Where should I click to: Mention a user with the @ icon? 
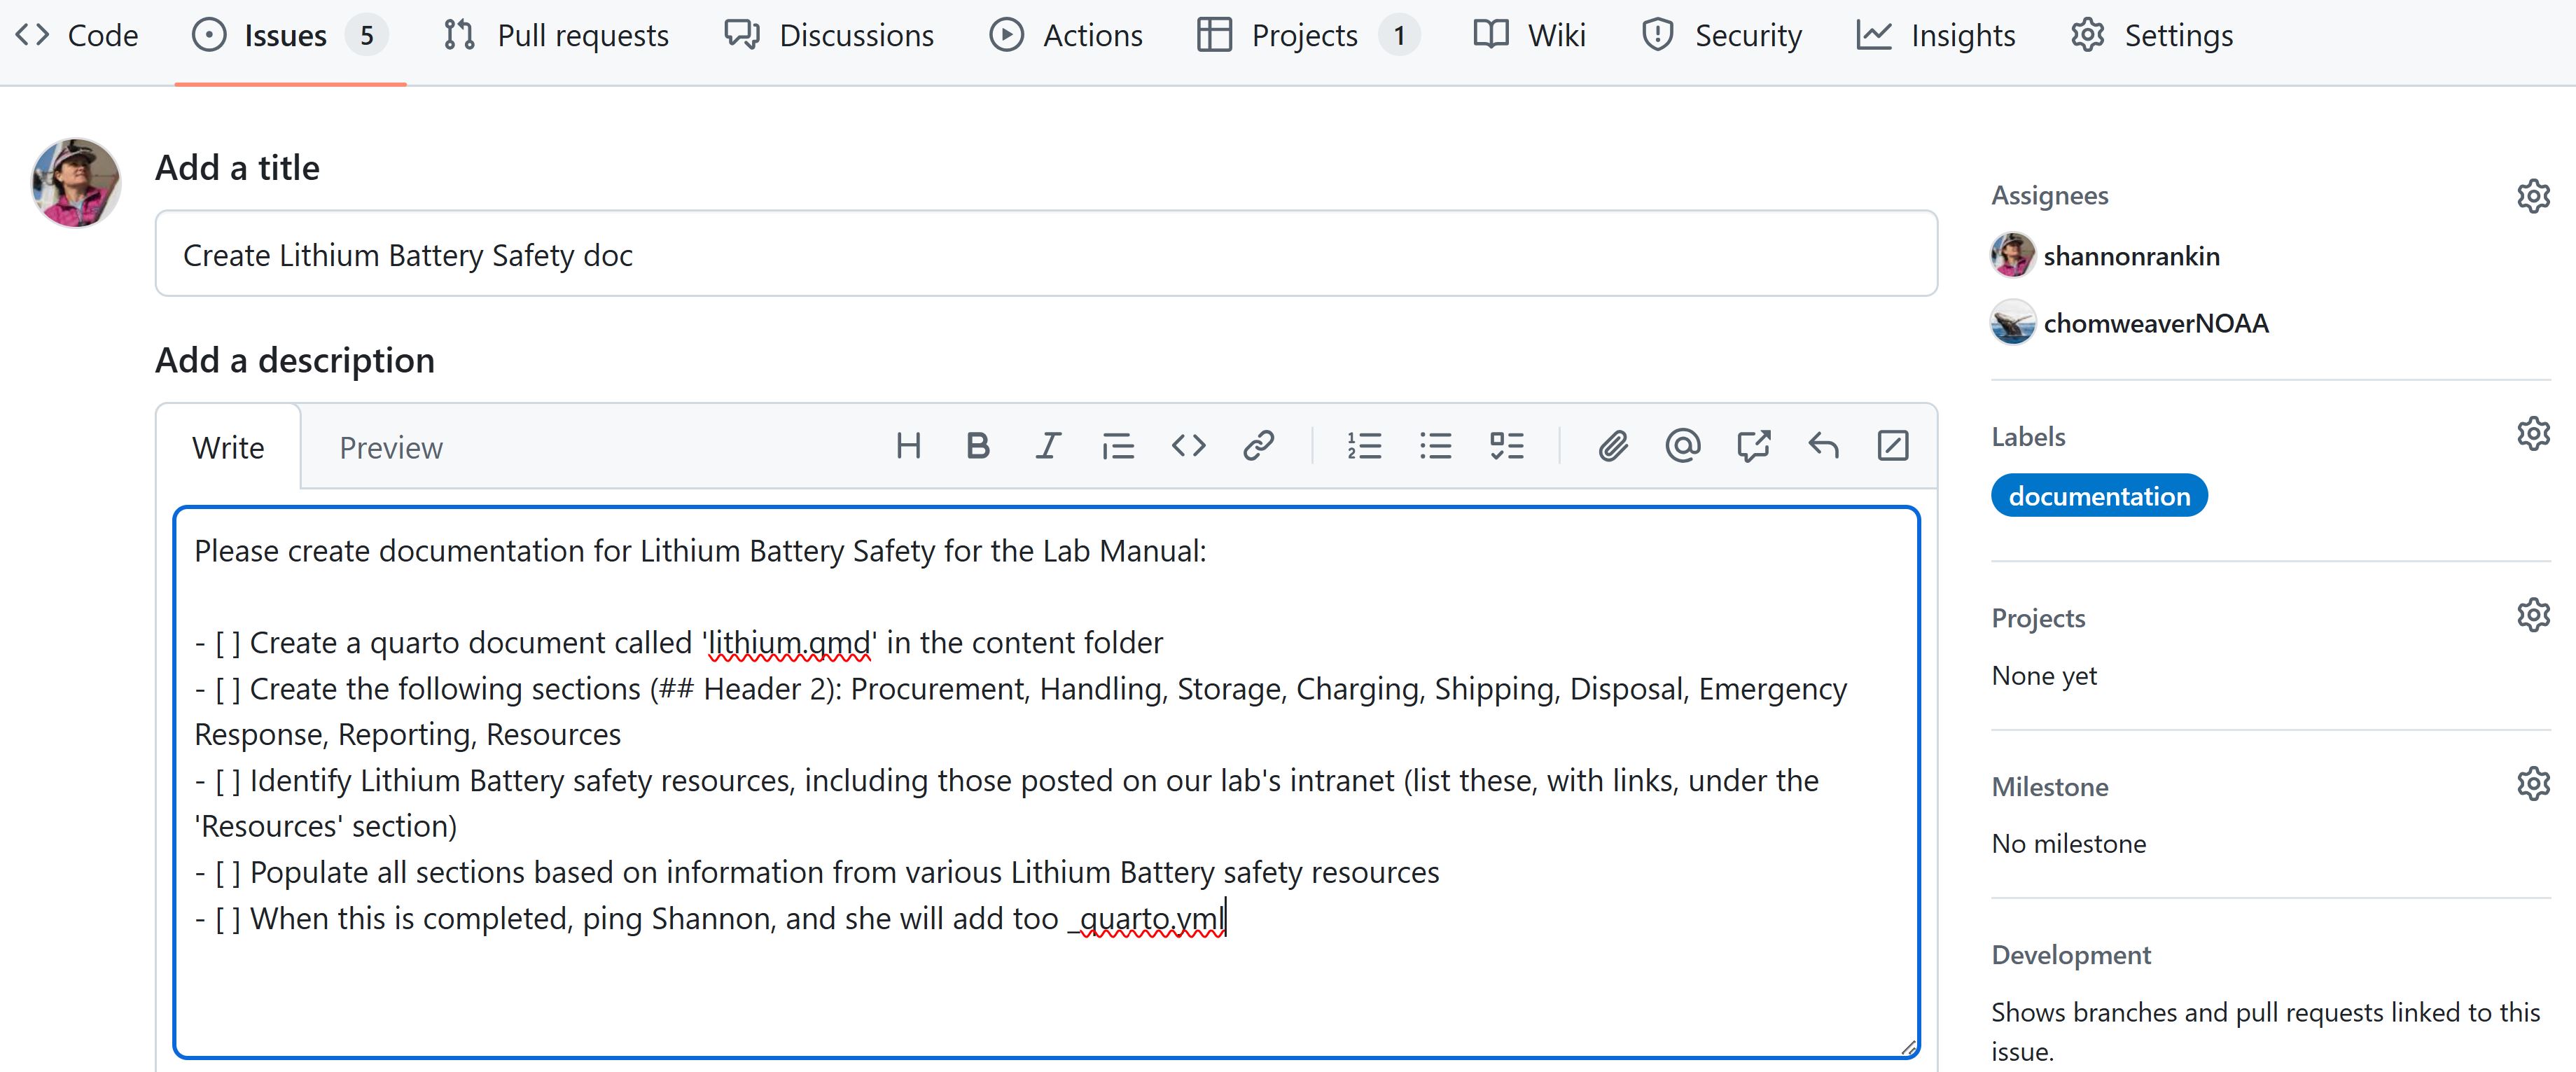coord(1682,446)
